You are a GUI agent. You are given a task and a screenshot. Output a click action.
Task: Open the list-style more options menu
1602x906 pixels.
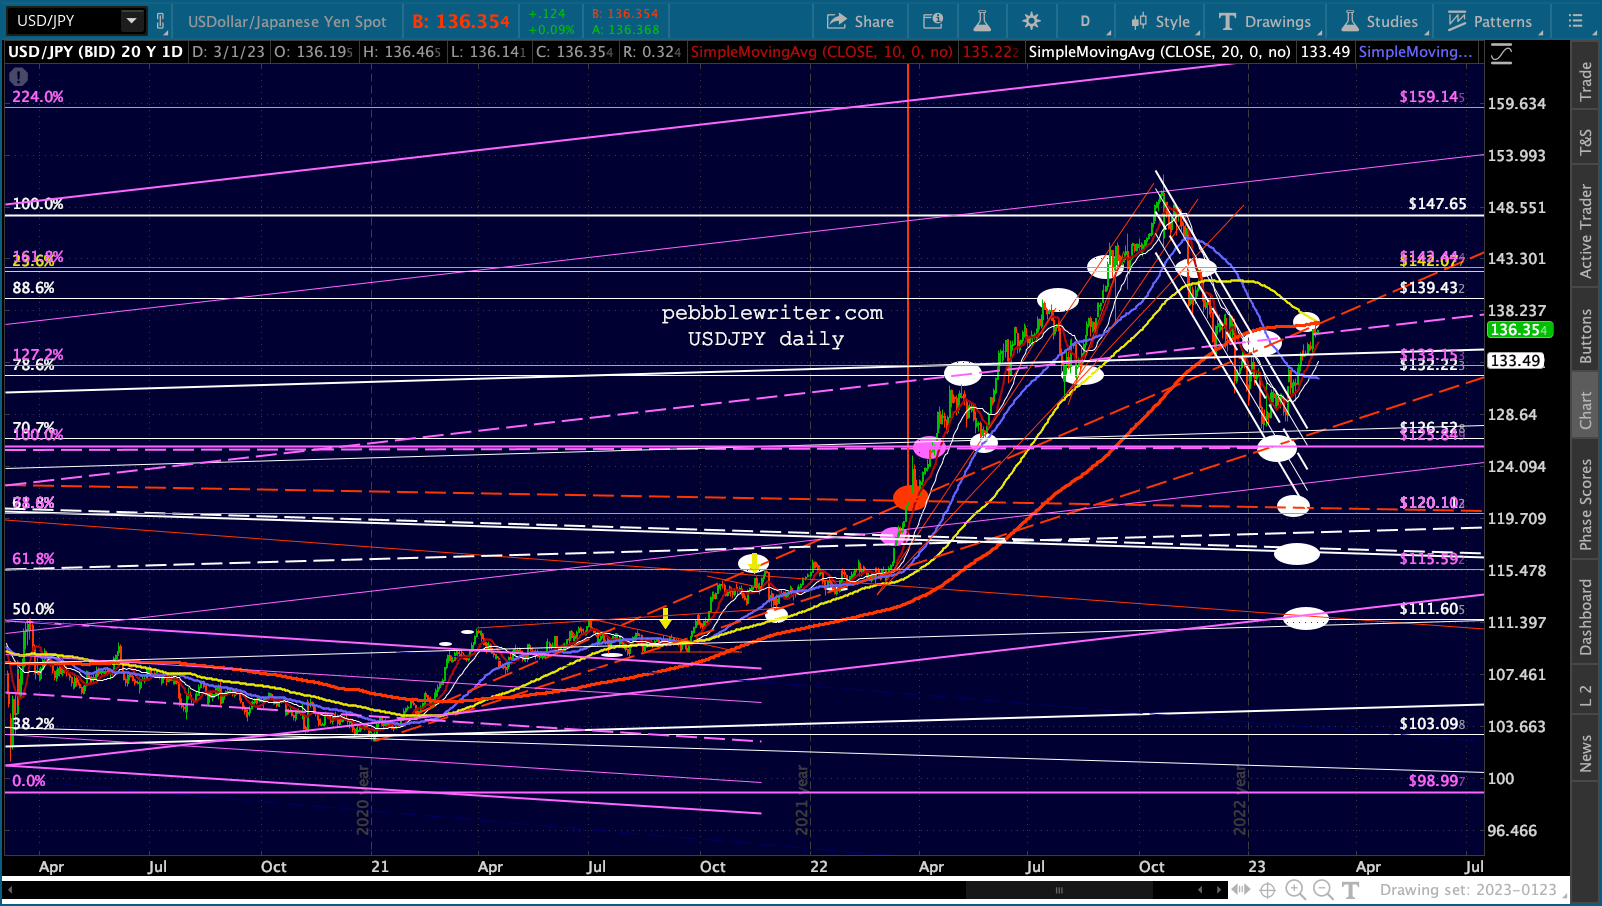click(1576, 21)
